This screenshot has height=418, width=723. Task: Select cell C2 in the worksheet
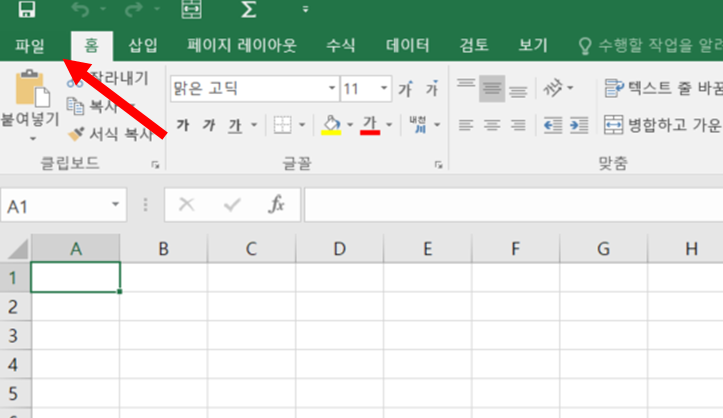[252, 306]
